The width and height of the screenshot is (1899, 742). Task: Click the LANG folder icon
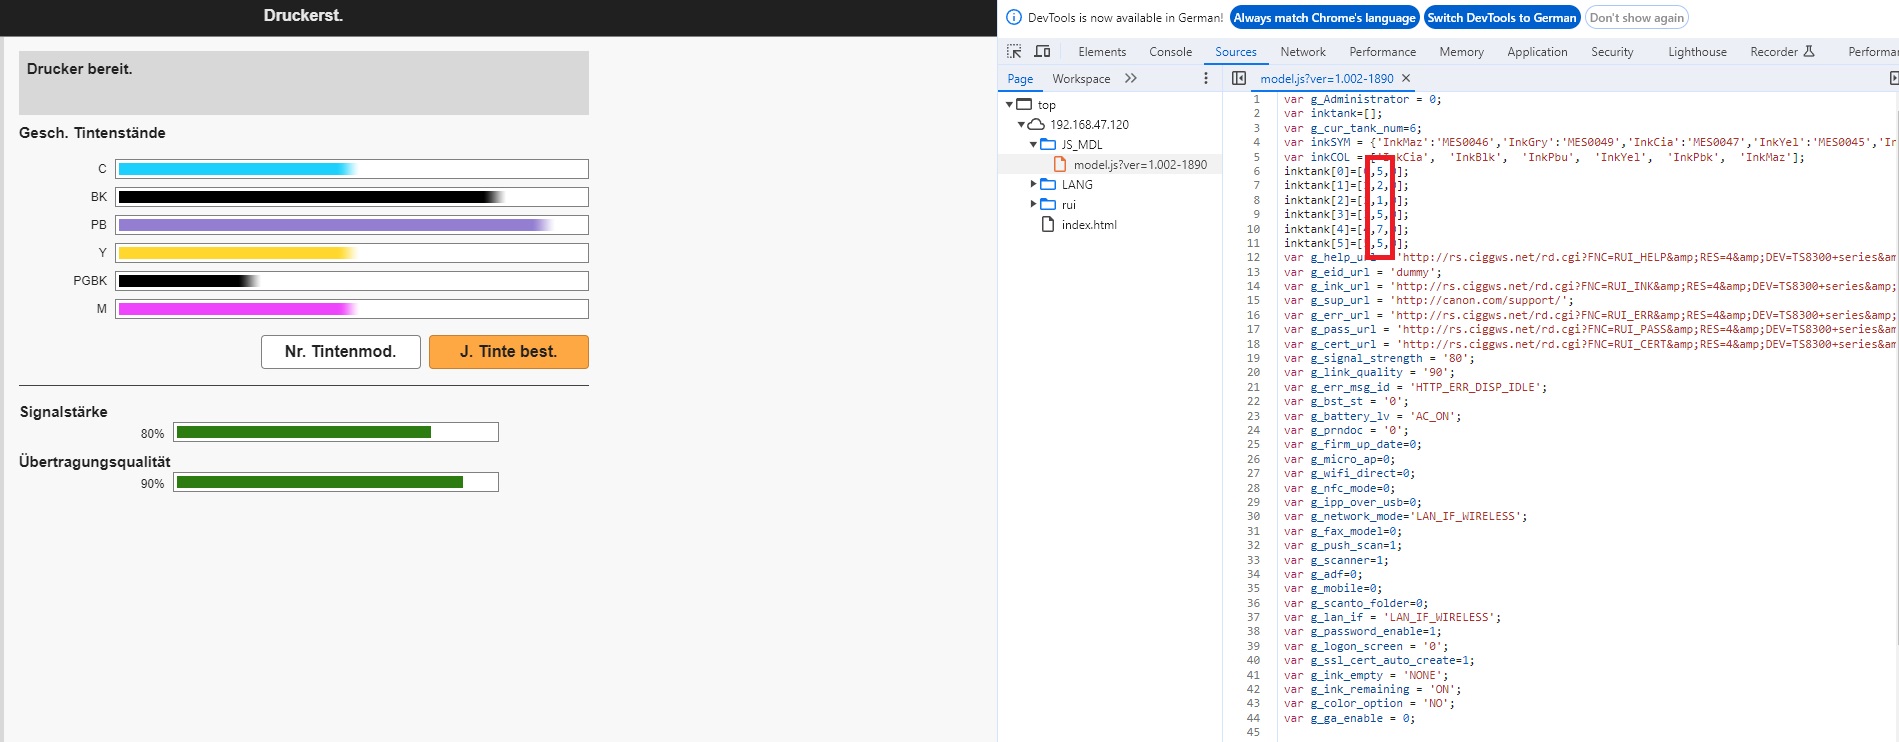point(1048,184)
